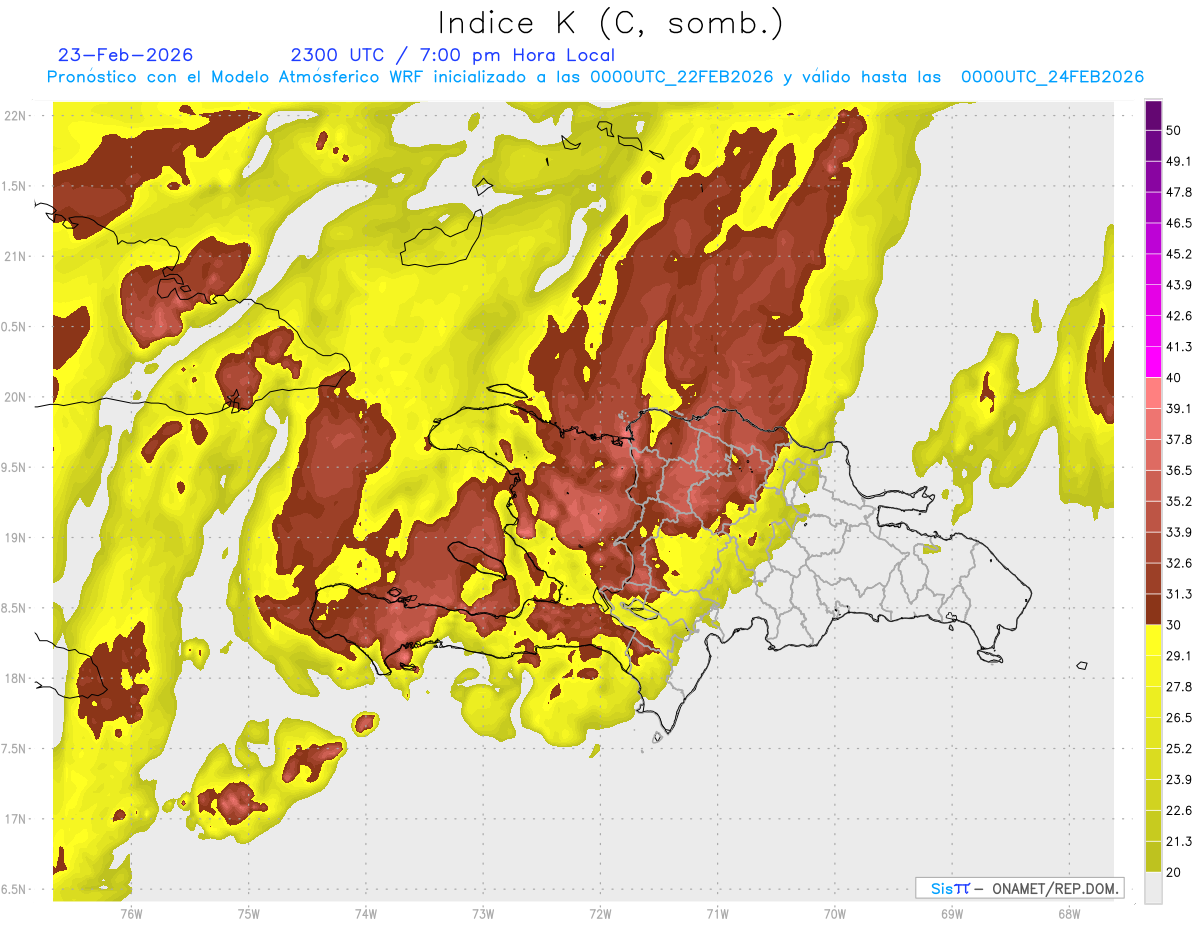
Task: Click the 30 color scale label
Action: (1175, 625)
